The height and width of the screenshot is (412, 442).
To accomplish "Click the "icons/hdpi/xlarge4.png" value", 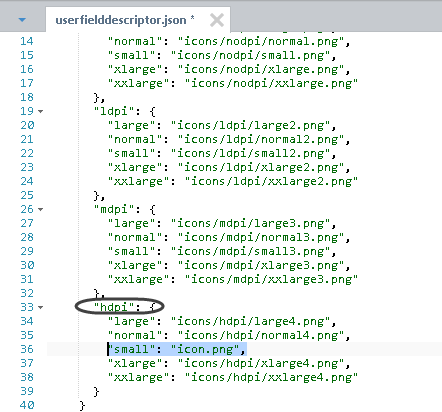I will (x=260, y=363).
